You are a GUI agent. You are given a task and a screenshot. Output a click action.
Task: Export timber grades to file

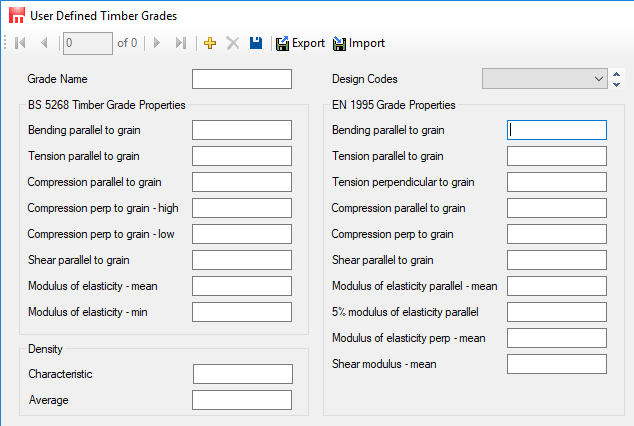coord(300,43)
